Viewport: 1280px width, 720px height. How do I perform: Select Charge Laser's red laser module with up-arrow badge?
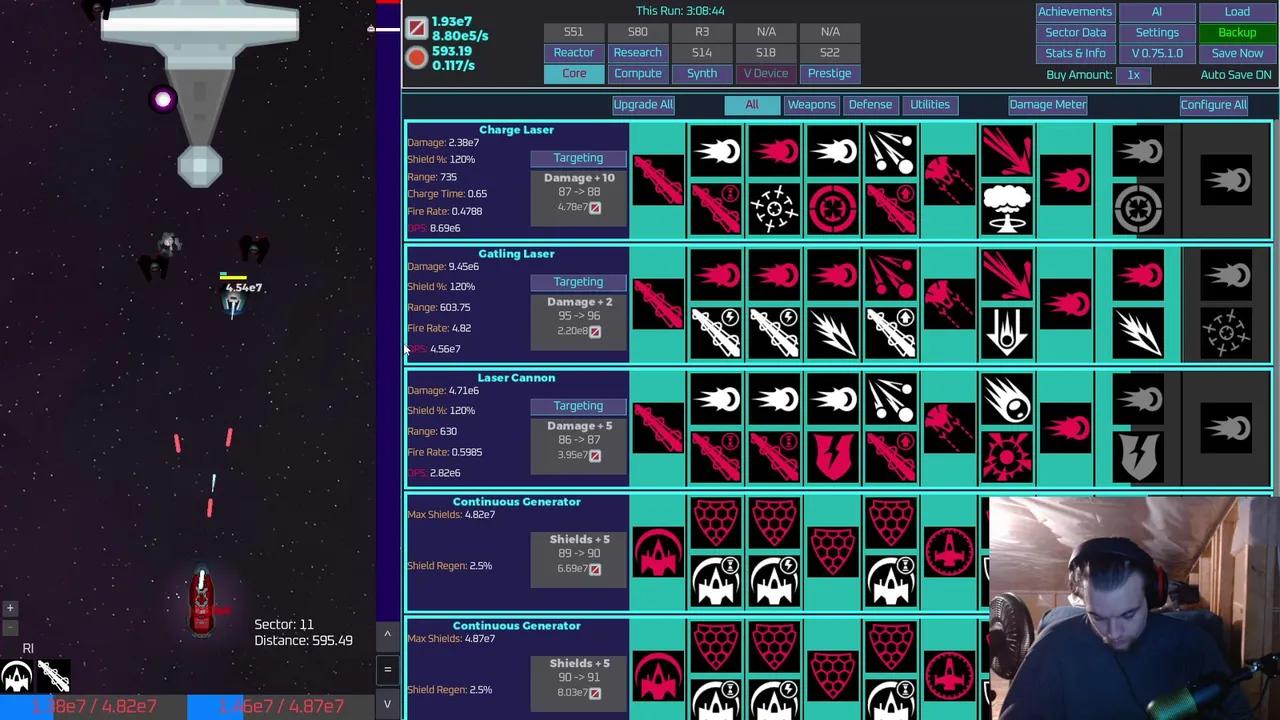pyautogui.click(x=891, y=209)
